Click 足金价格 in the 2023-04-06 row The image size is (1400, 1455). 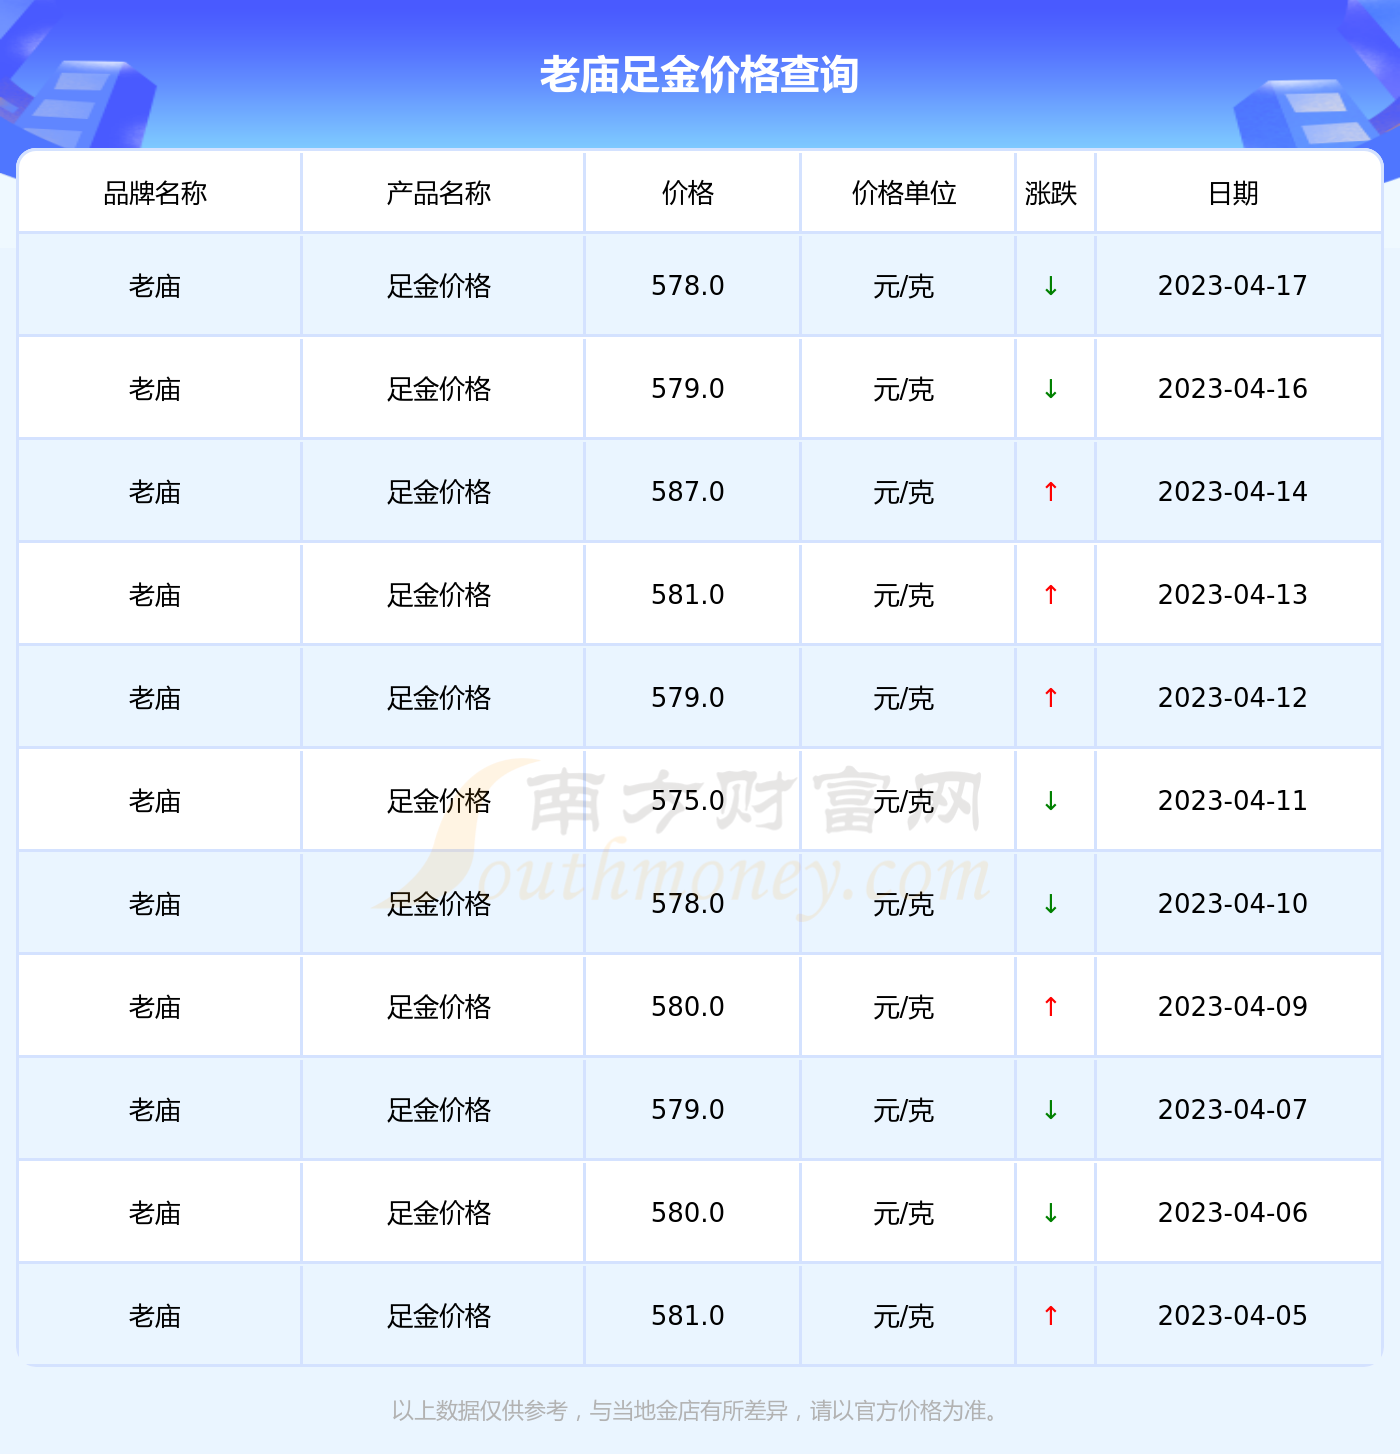439,1214
